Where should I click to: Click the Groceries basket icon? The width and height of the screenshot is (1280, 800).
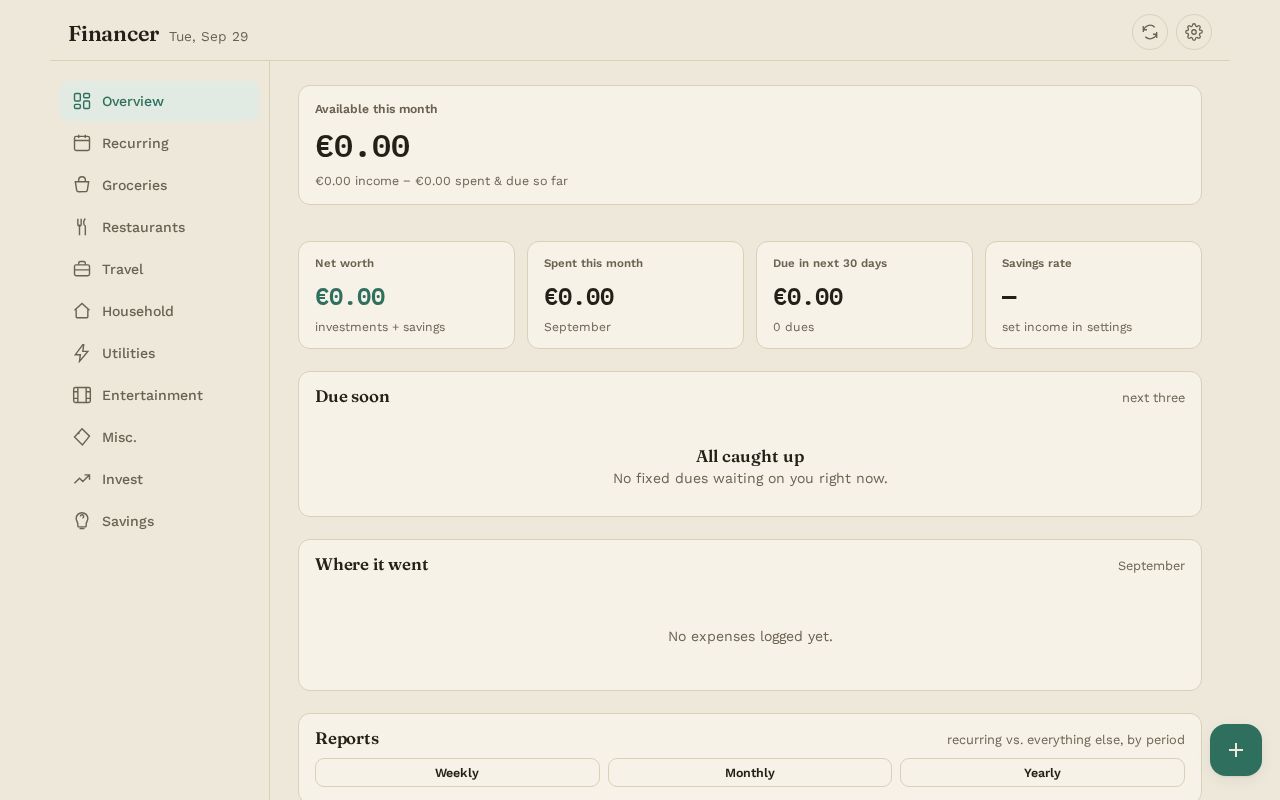tap(82, 185)
